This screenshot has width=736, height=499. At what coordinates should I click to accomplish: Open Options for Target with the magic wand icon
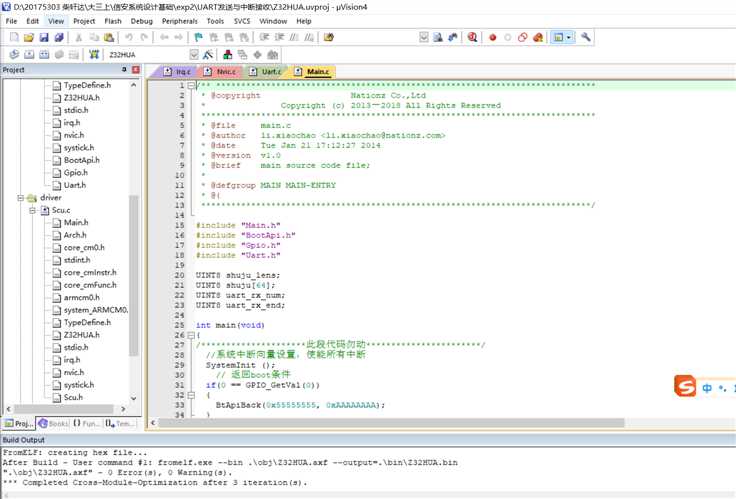(x=208, y=54)
